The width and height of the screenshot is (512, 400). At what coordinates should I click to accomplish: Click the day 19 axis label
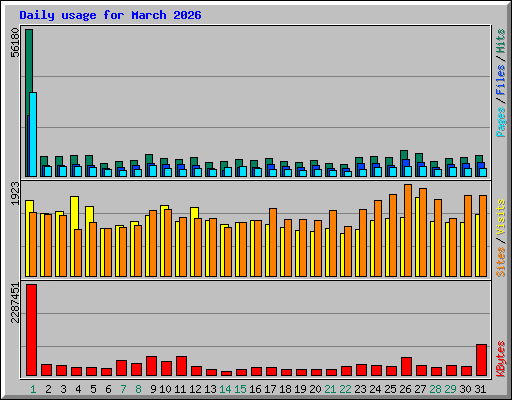click(300, 389)
